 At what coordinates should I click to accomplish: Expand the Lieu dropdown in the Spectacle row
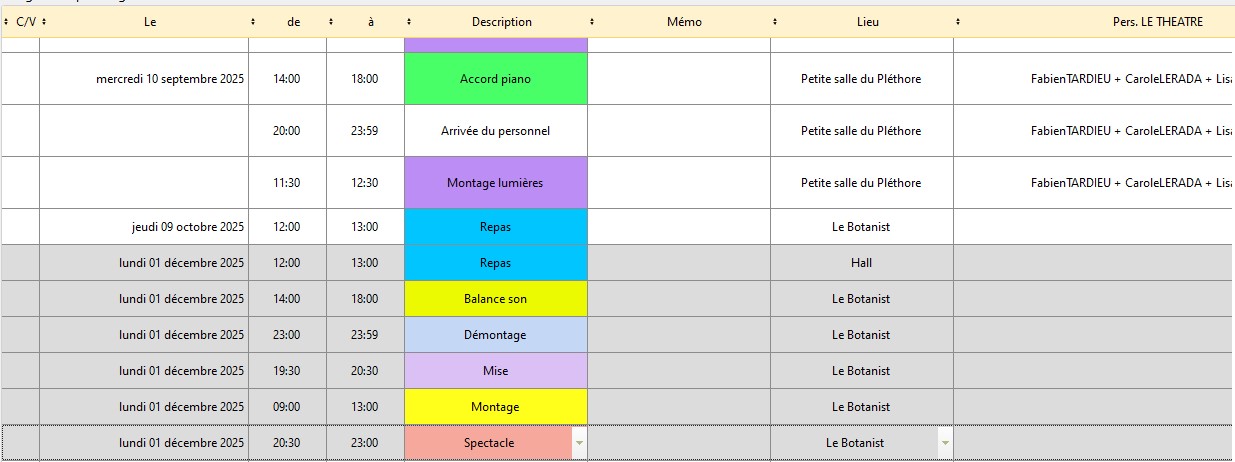coord(945,443)
